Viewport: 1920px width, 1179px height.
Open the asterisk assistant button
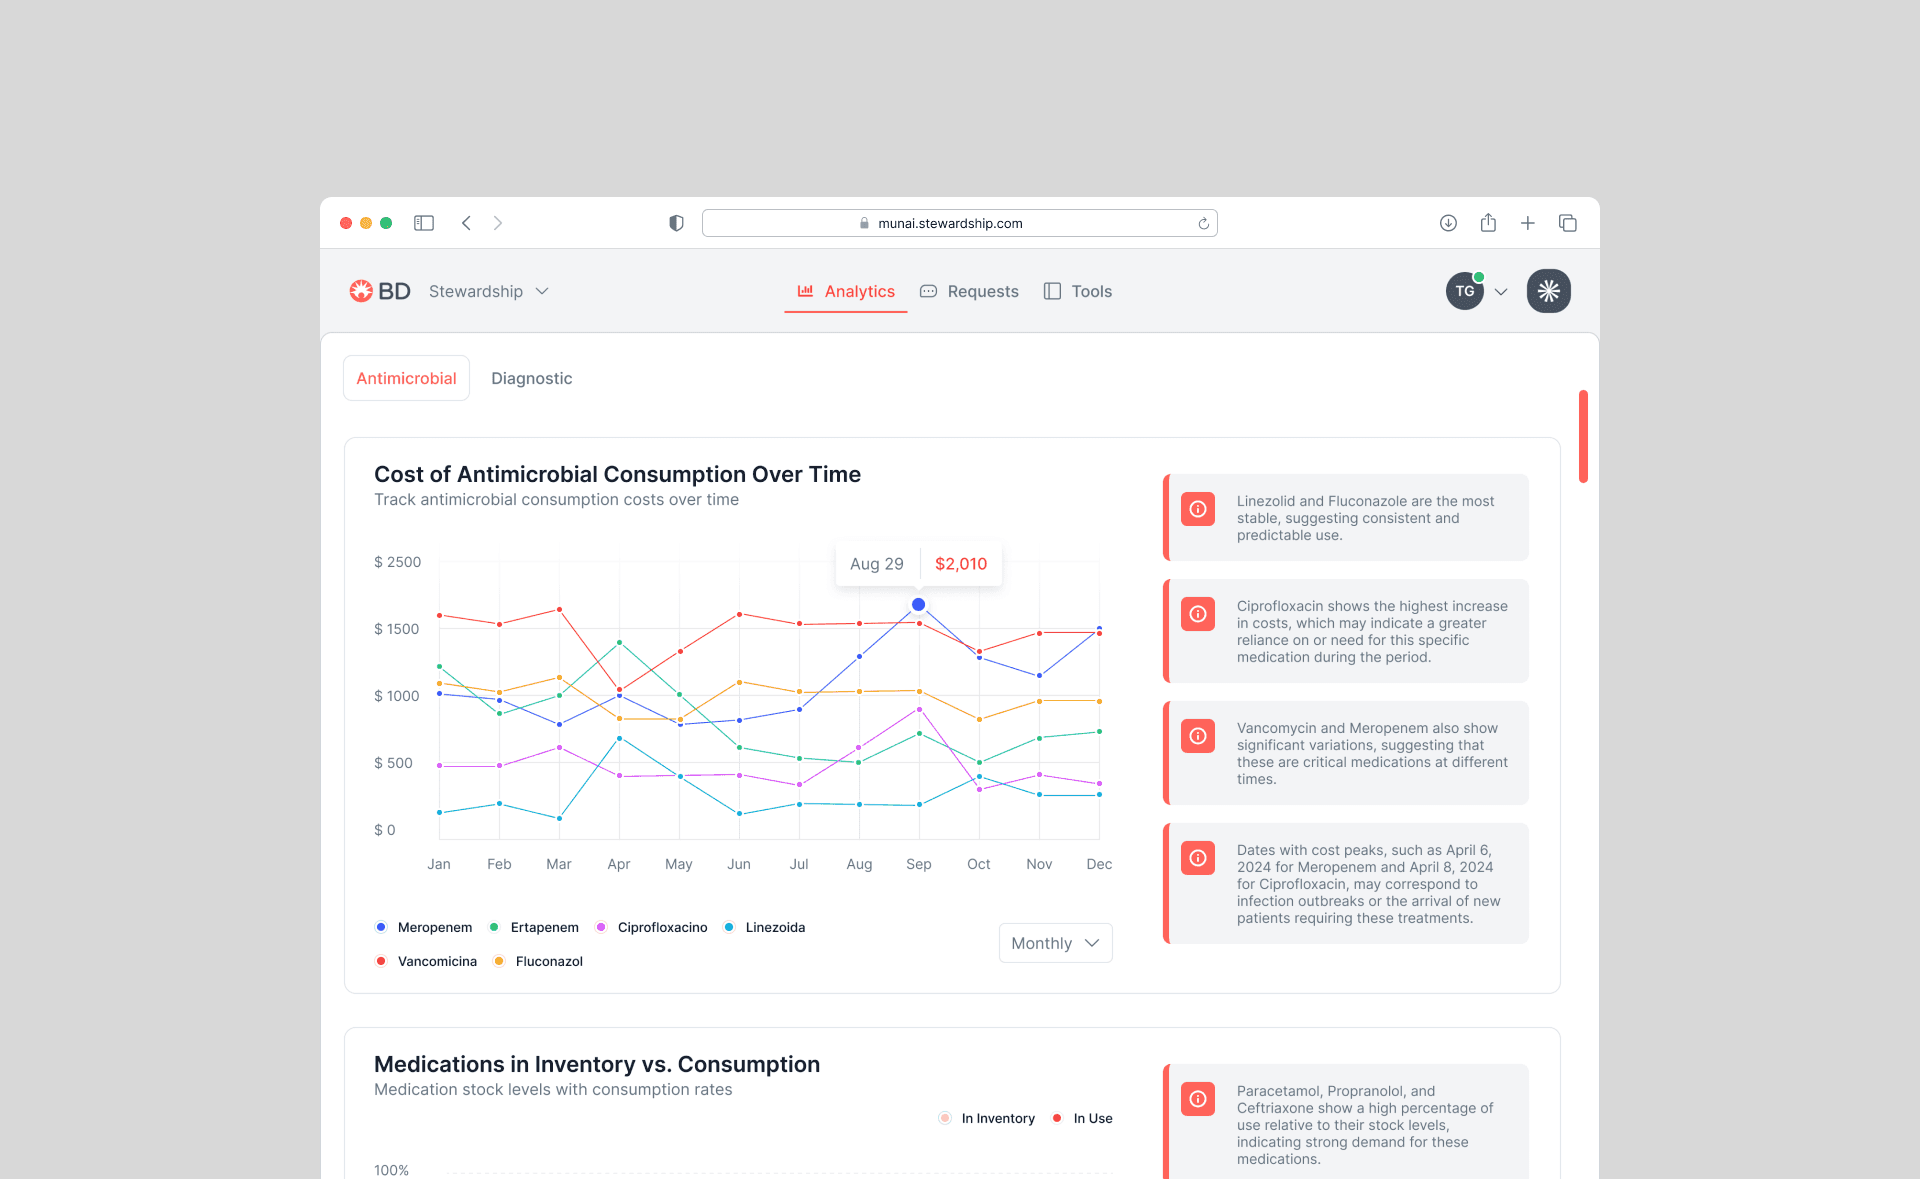1548,291
